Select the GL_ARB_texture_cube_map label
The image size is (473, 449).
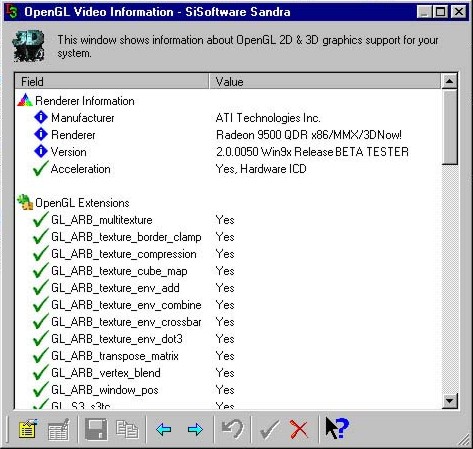[x=119, y=271]
